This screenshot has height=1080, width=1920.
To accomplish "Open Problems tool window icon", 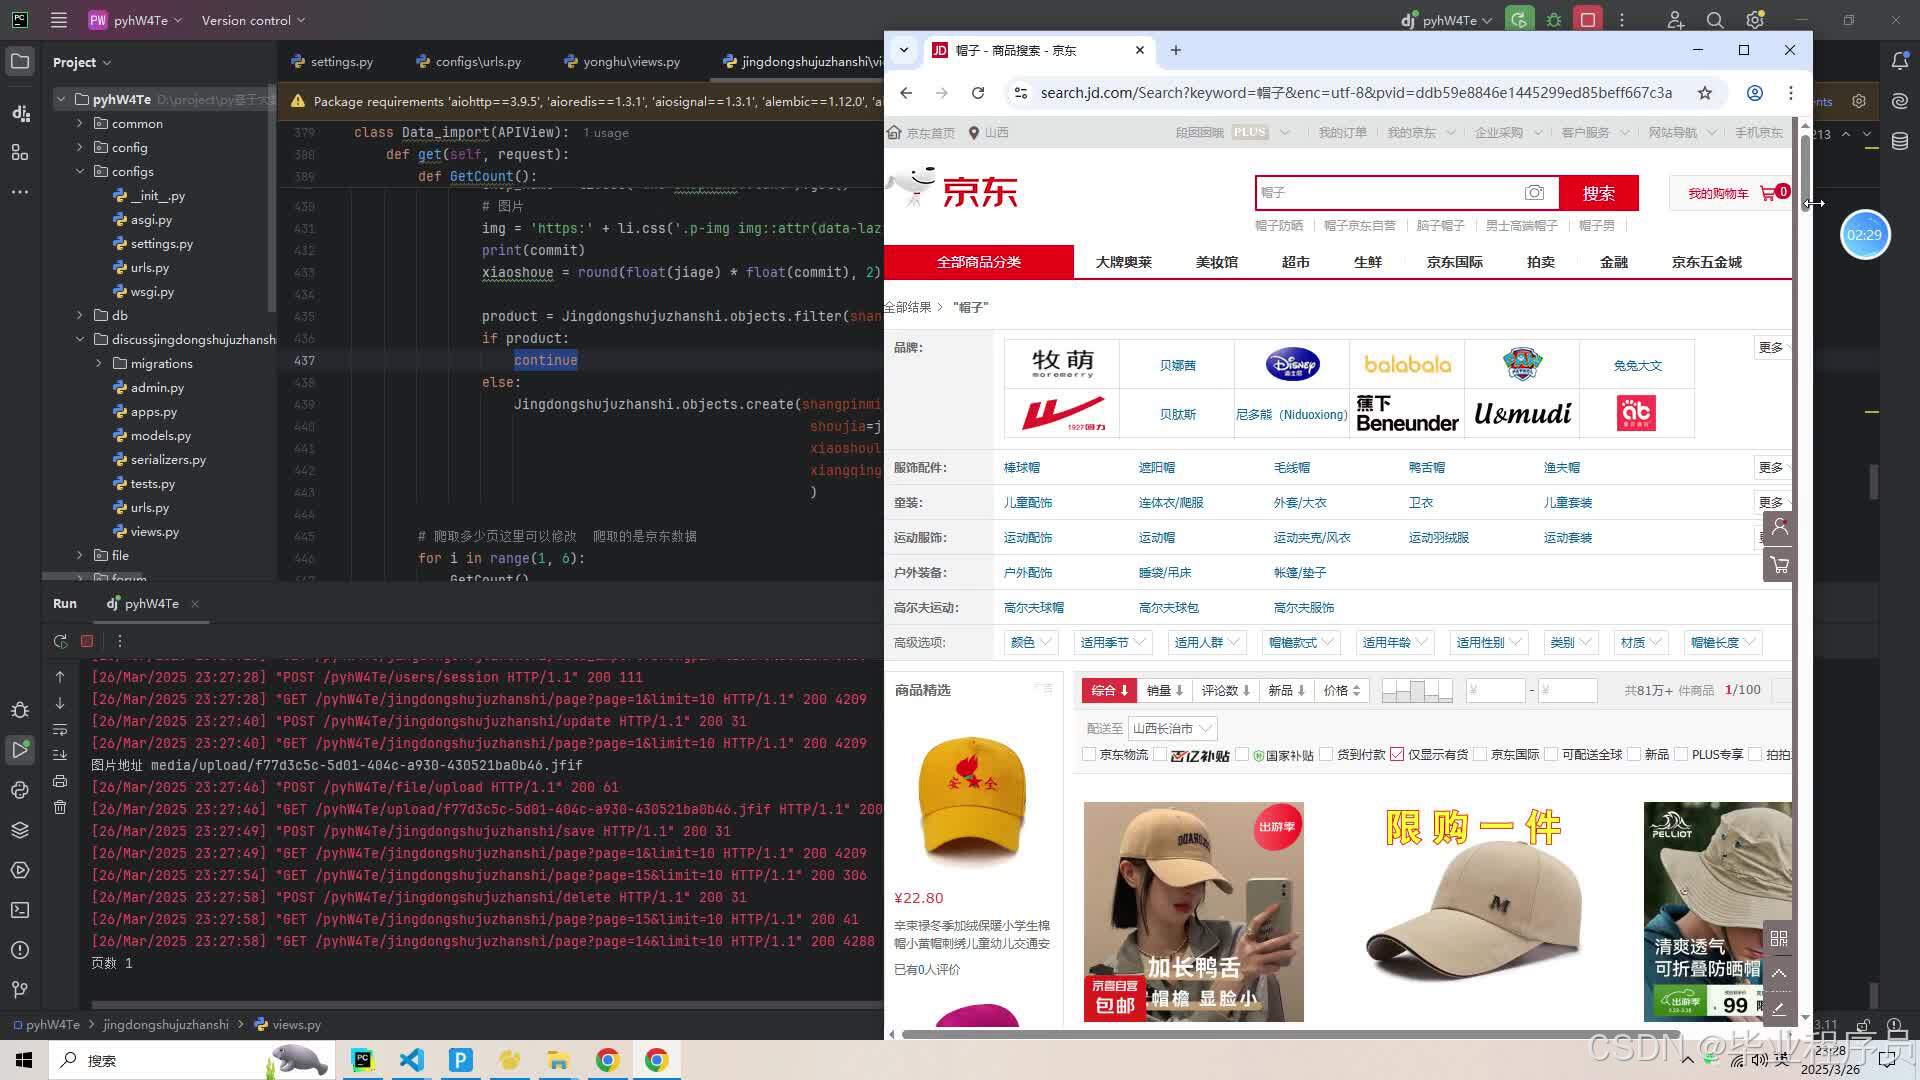I will 20,950.
